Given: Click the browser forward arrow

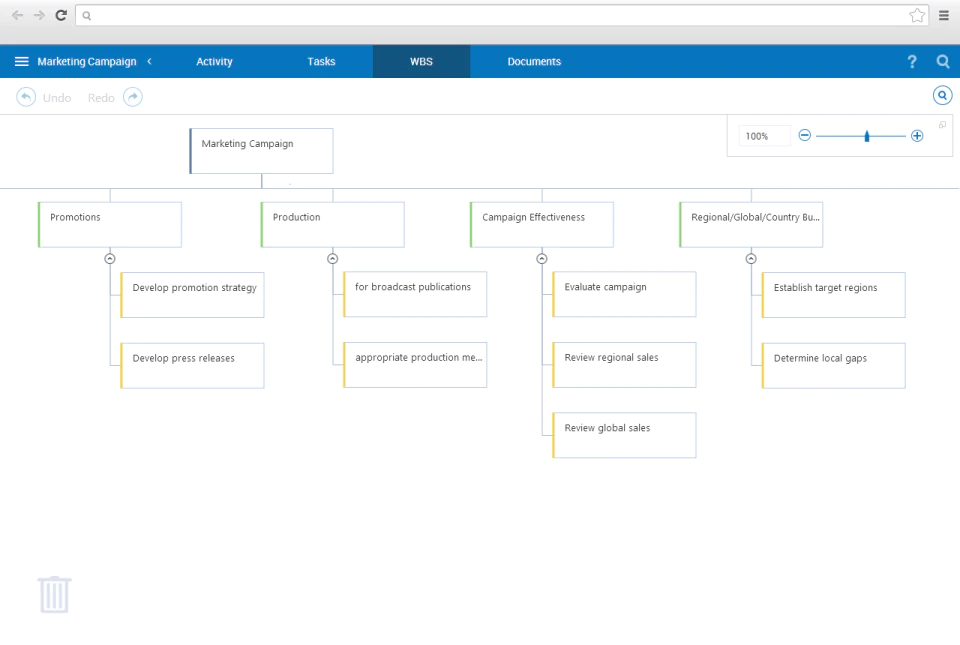Looking at the screenshot, I should pos(39,15).
